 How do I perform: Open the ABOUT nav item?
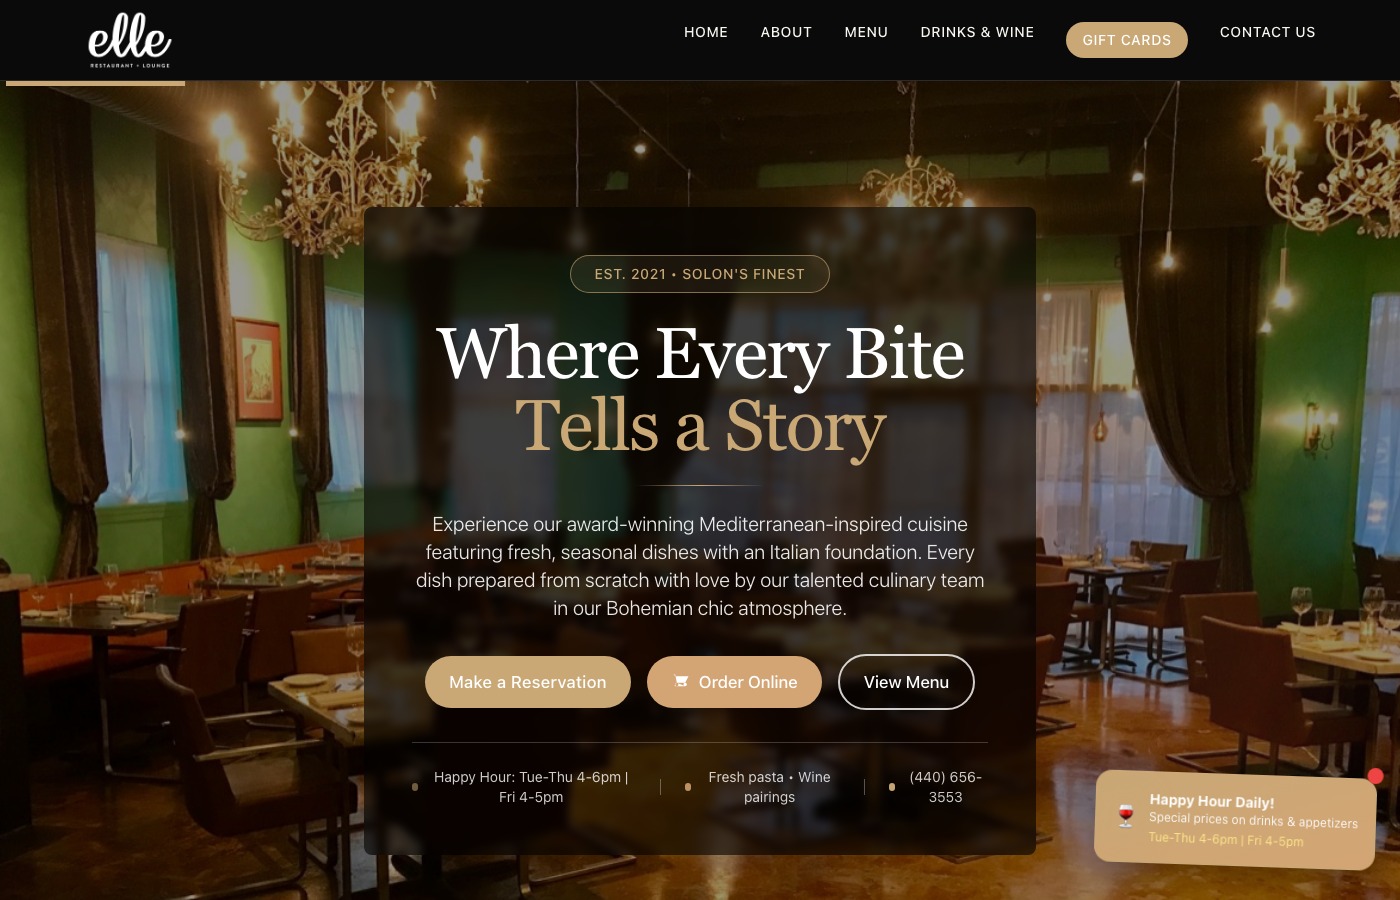(786, 32)
